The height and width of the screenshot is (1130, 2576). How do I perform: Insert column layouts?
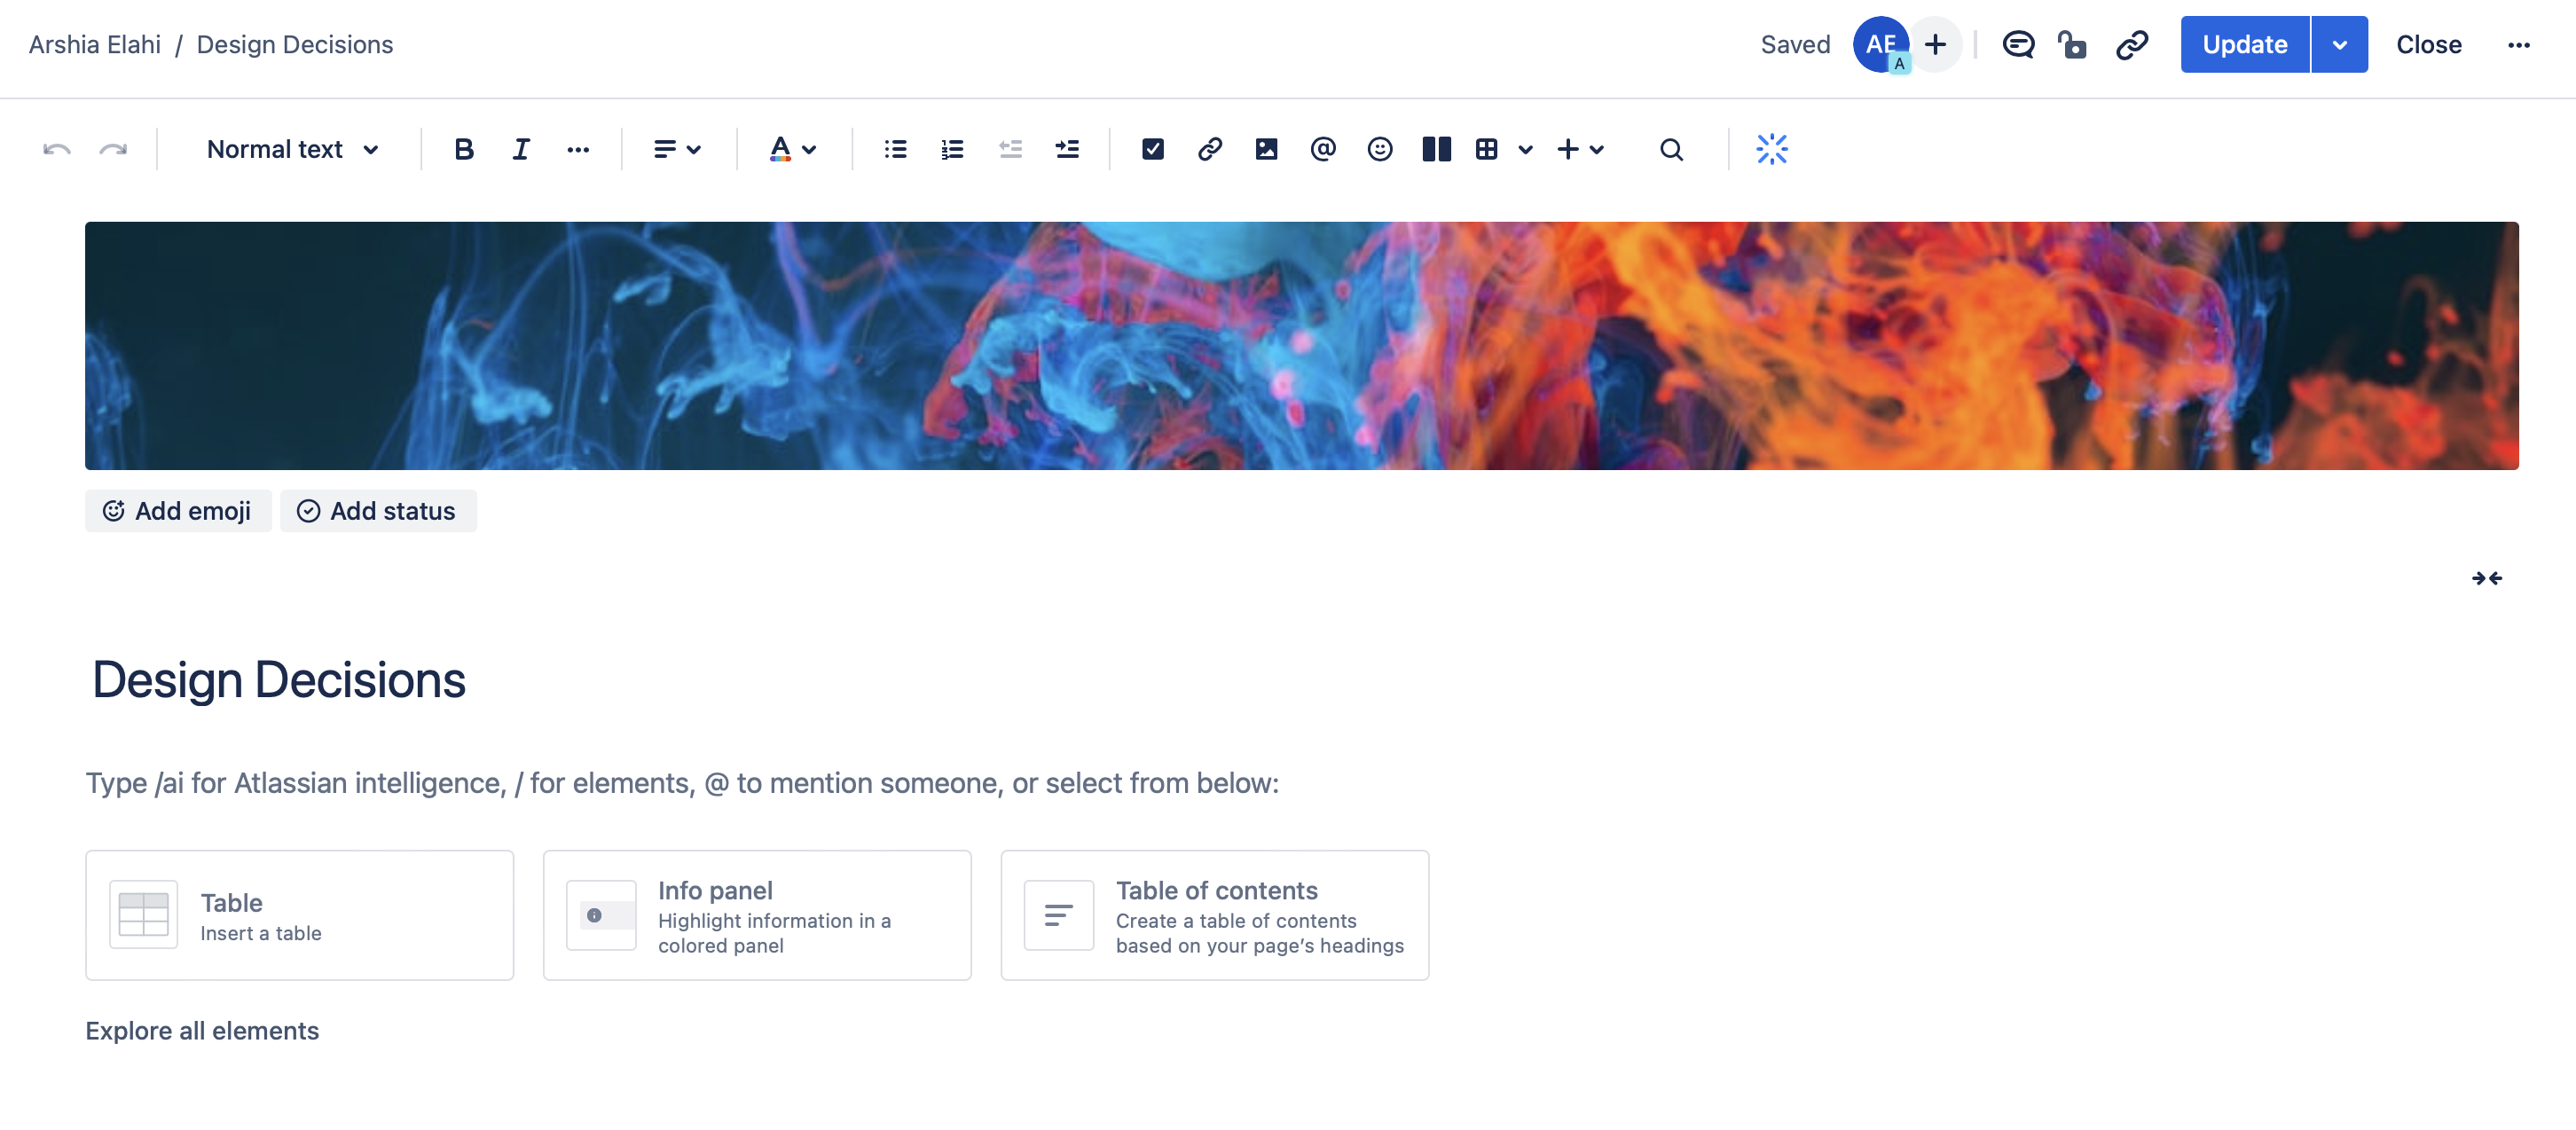pos(1436,150)
